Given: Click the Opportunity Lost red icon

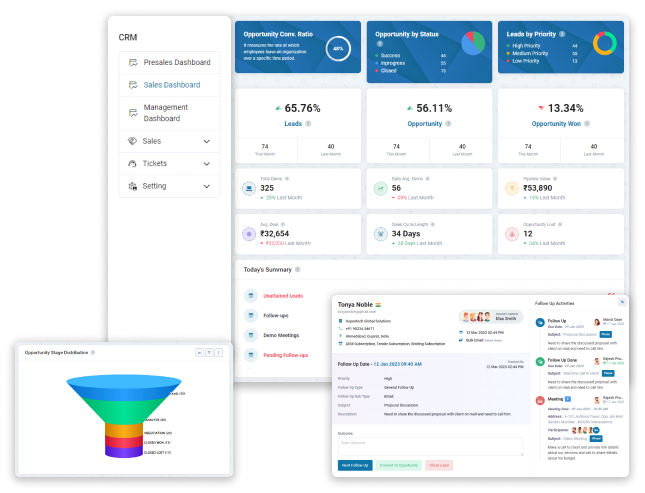Looking at the screenshot, I should pos(512,234).
